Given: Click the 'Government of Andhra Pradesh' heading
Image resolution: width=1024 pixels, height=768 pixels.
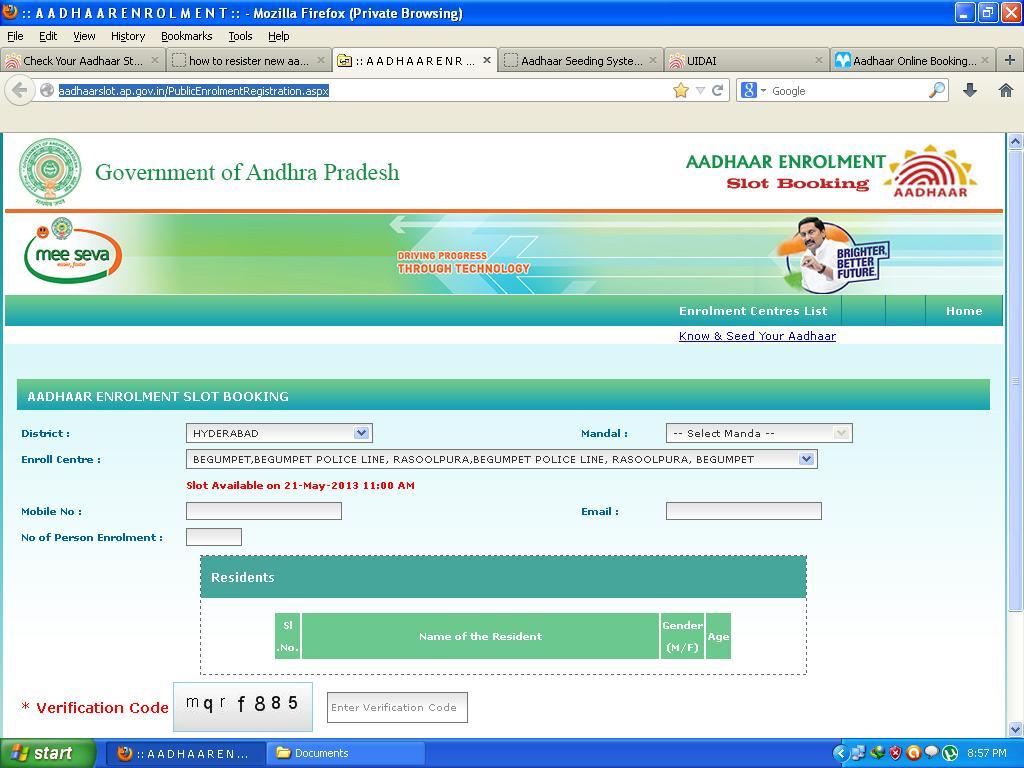Looking at the screenshot, I should coord(247,172).
